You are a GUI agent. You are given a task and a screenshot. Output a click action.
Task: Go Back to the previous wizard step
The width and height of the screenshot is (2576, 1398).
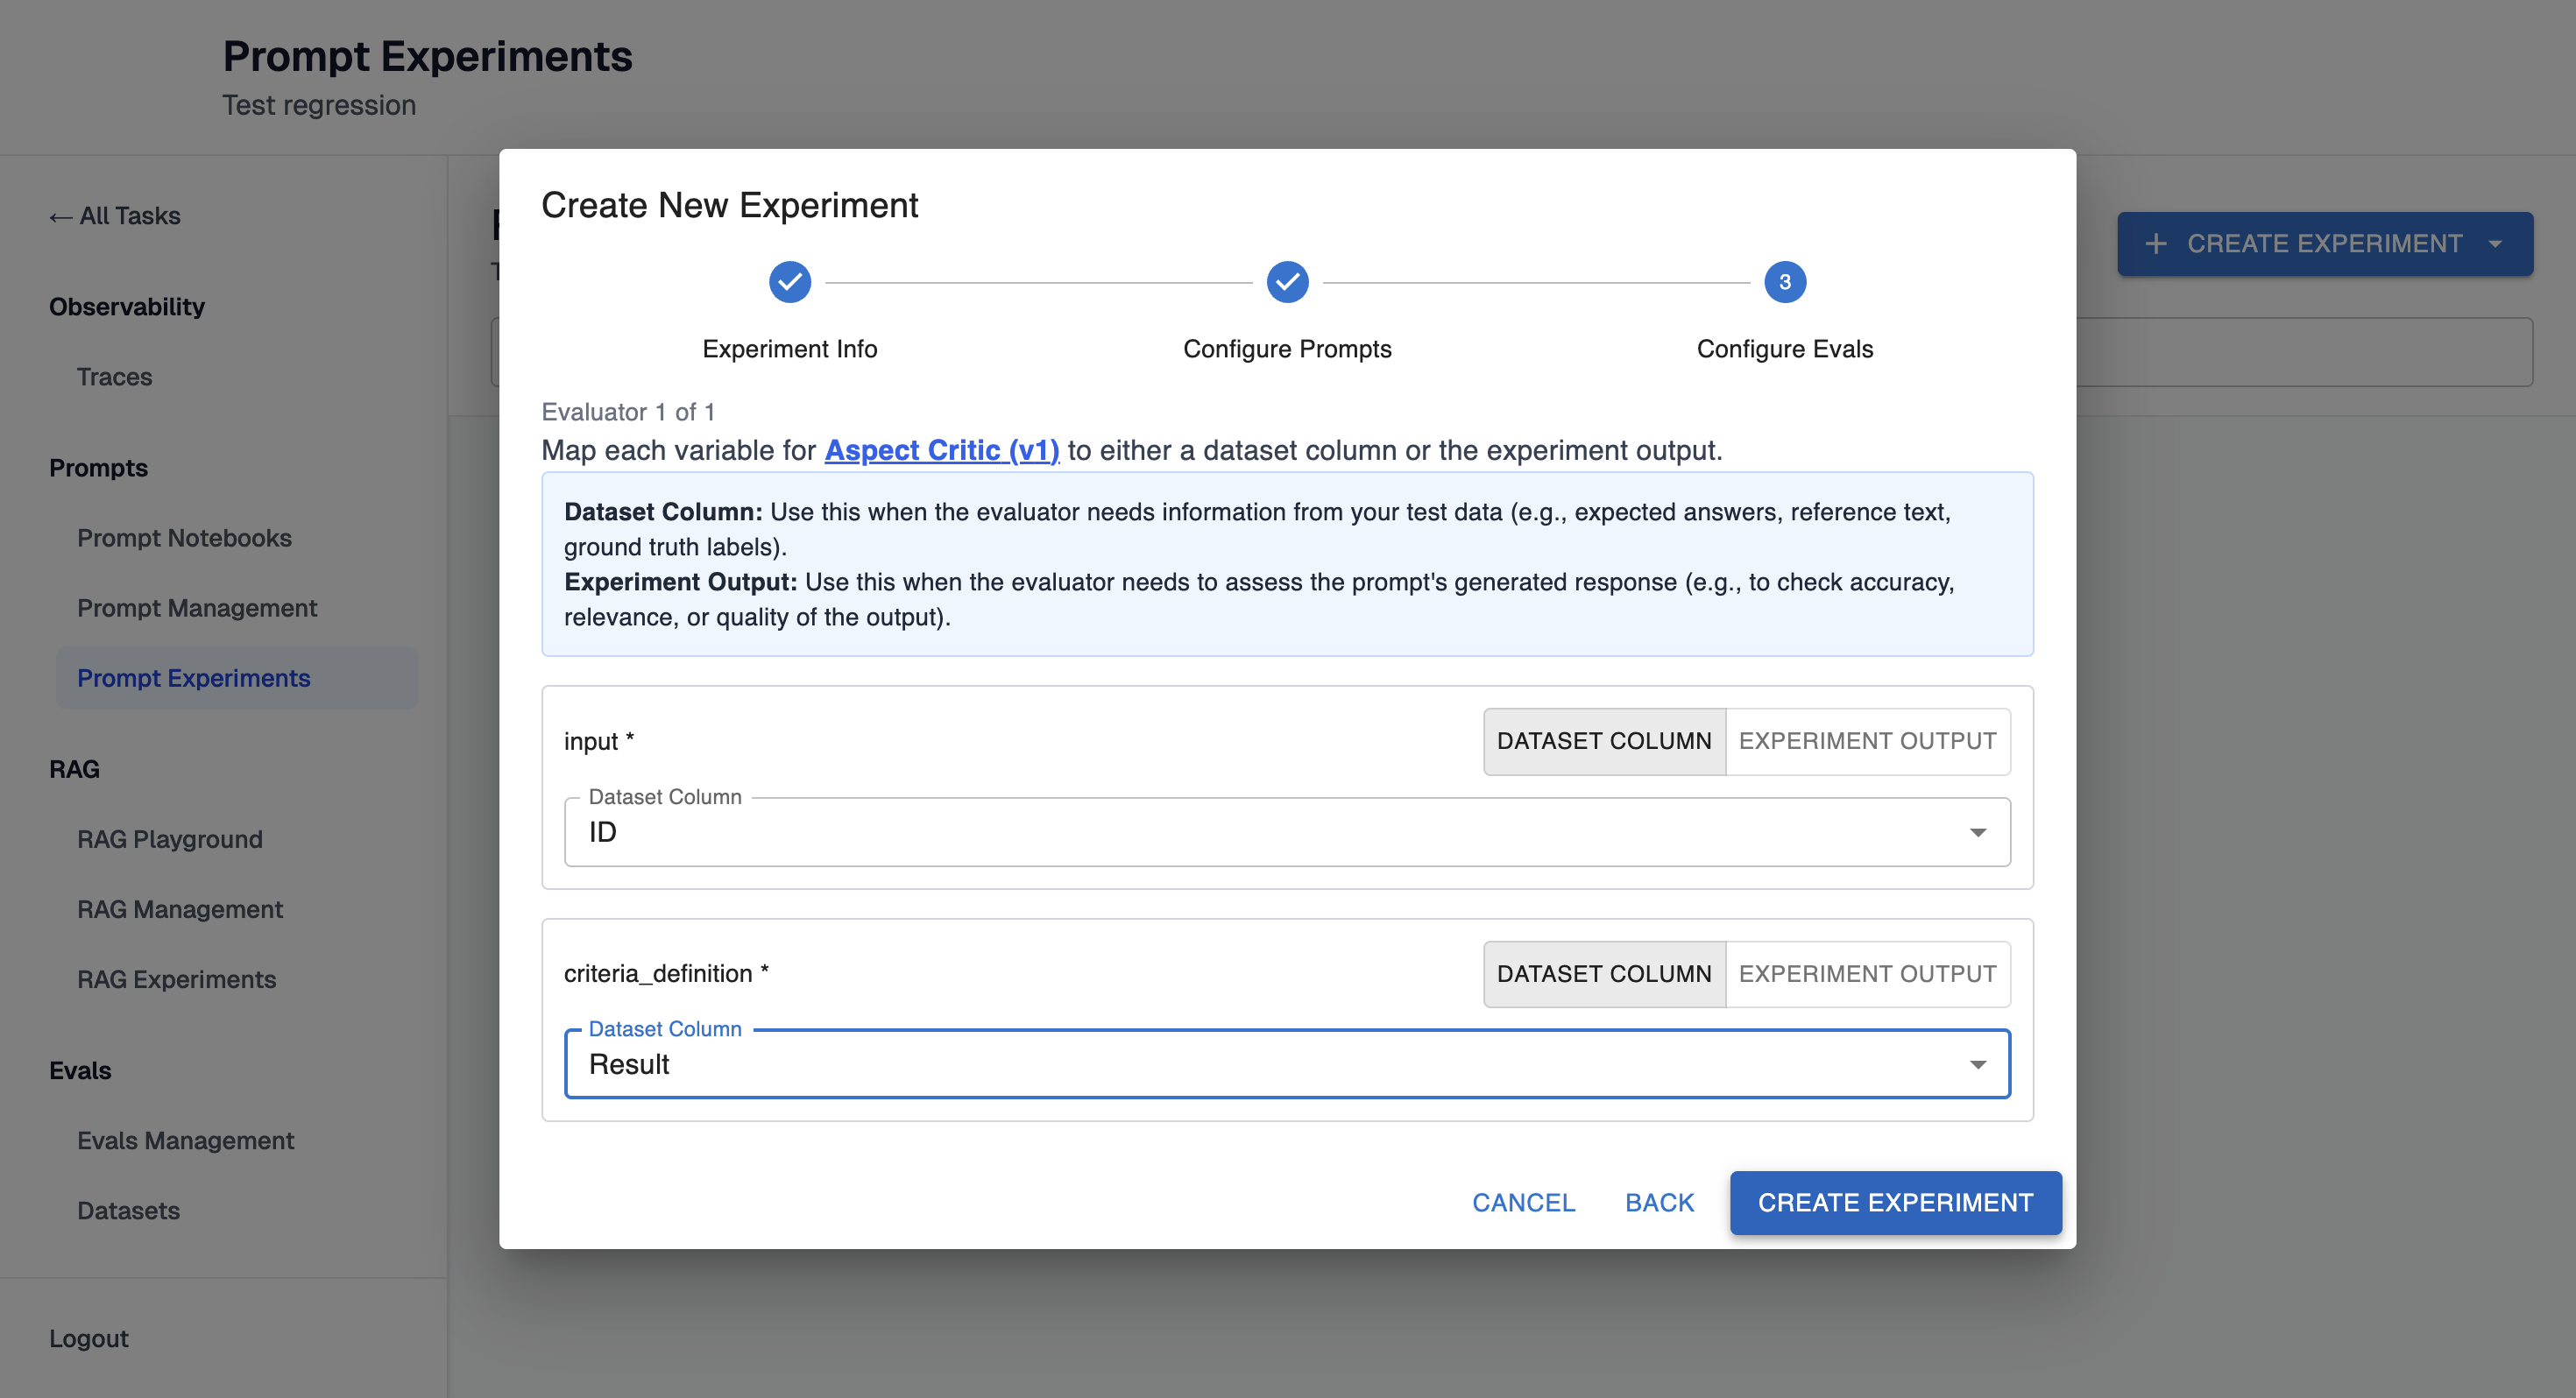(1659, 1202)
